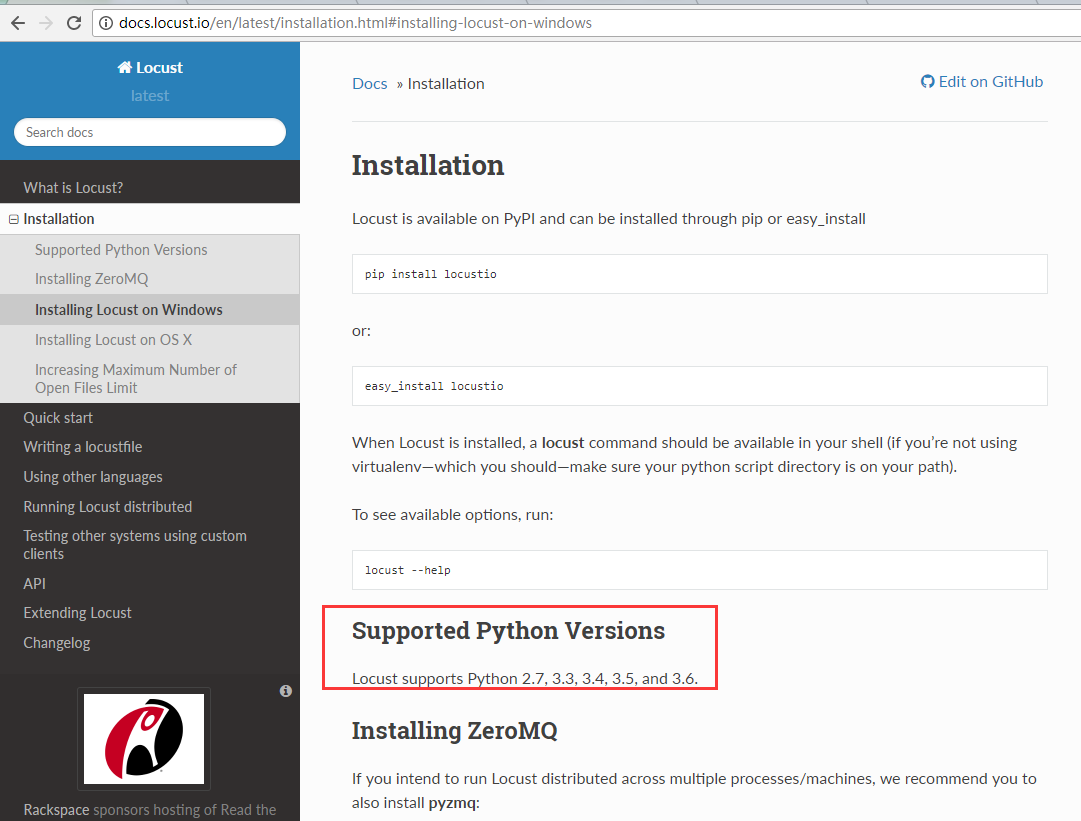Screen dimensions: 1081x821
Task: Open Testing other systems using custom clients
Action: (x=134, y=545)
